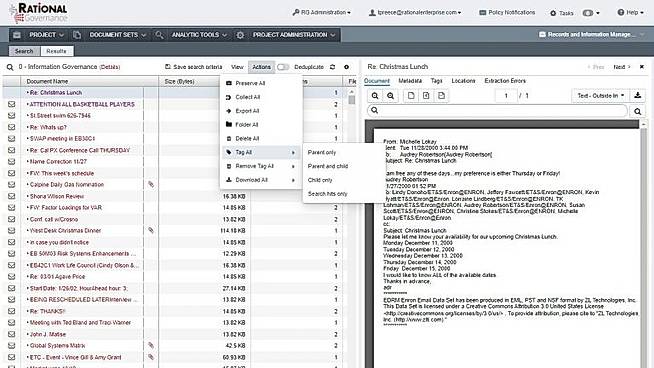
Task: Click the document text search field
Action: (x=498, y=110)
